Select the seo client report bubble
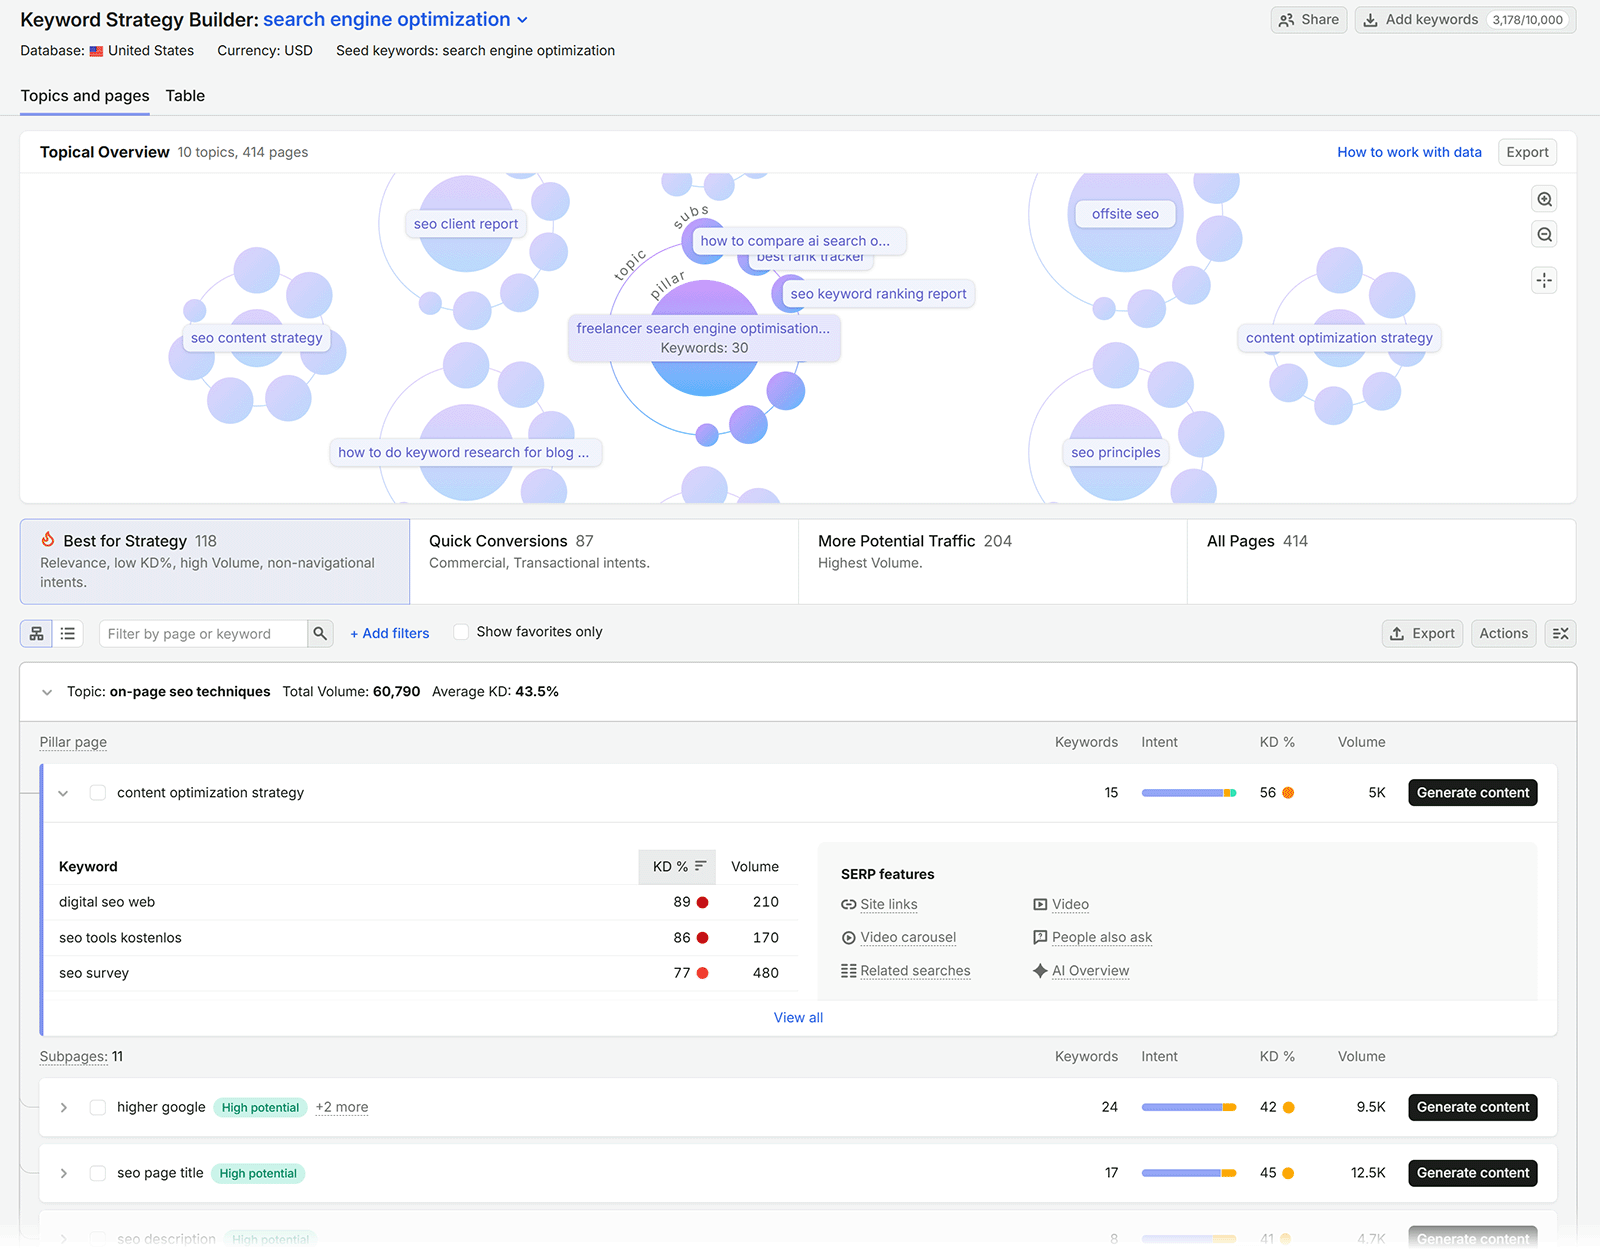Viewport: 1600px width, 1255px height. coord(466,225)
